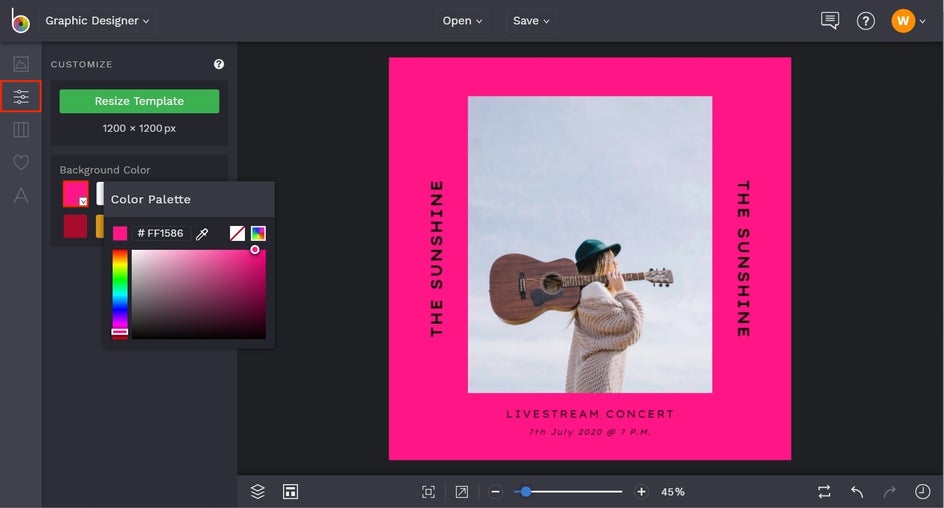Pick a color with the eyedropper tool
This screenshot has height=508, width=944.
pyautogui.click(x=202, y=234)
